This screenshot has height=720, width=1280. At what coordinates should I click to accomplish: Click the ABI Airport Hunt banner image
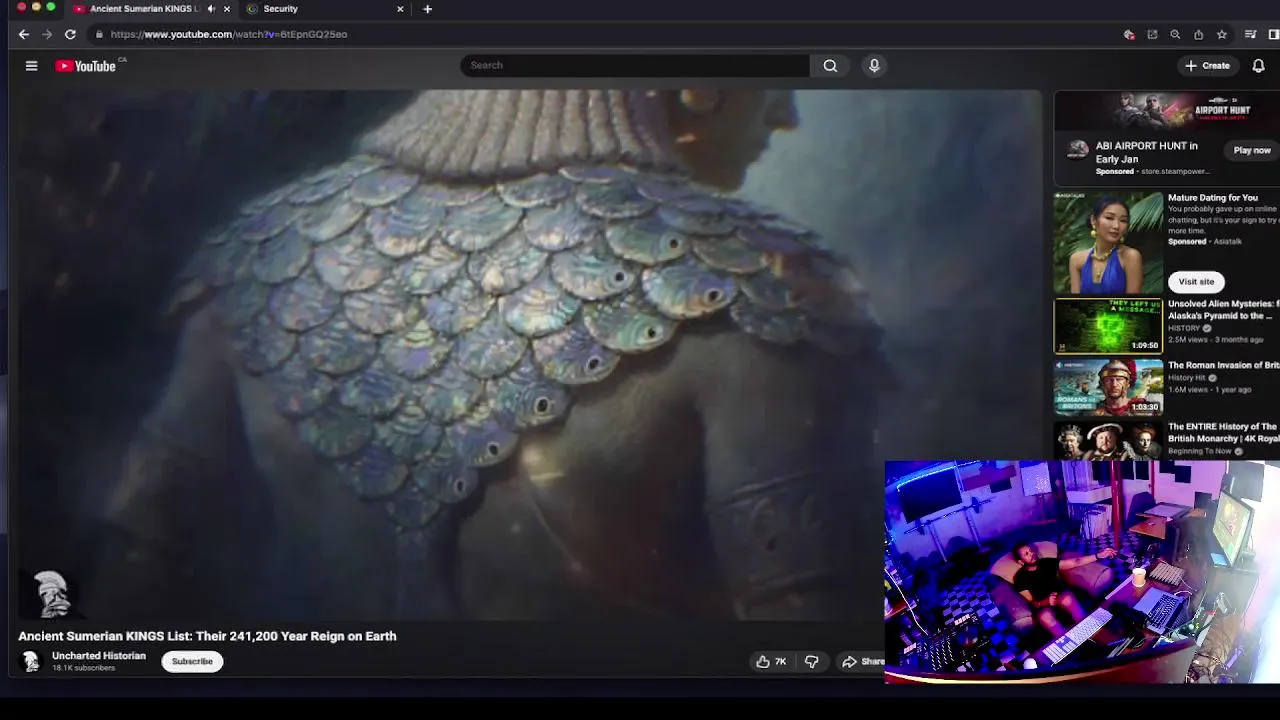[1167, 110]
